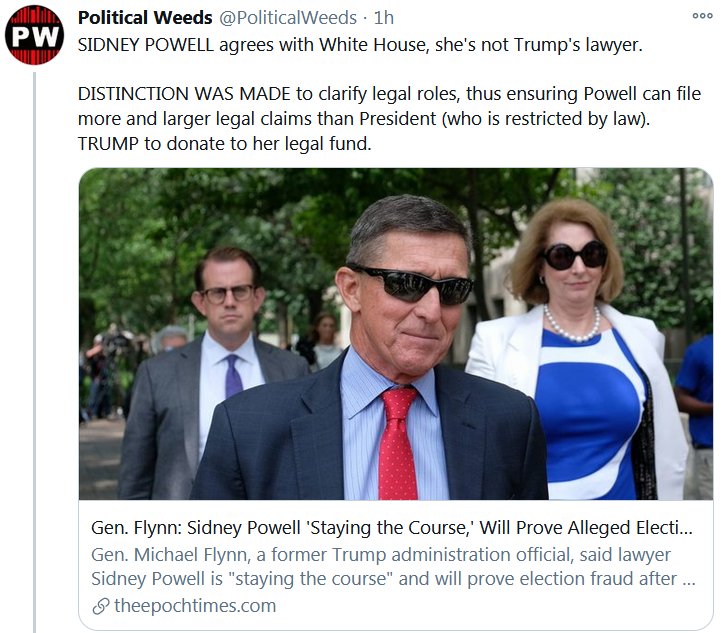Click the man in sunglasses in the photo

click(x=410, y=300)
